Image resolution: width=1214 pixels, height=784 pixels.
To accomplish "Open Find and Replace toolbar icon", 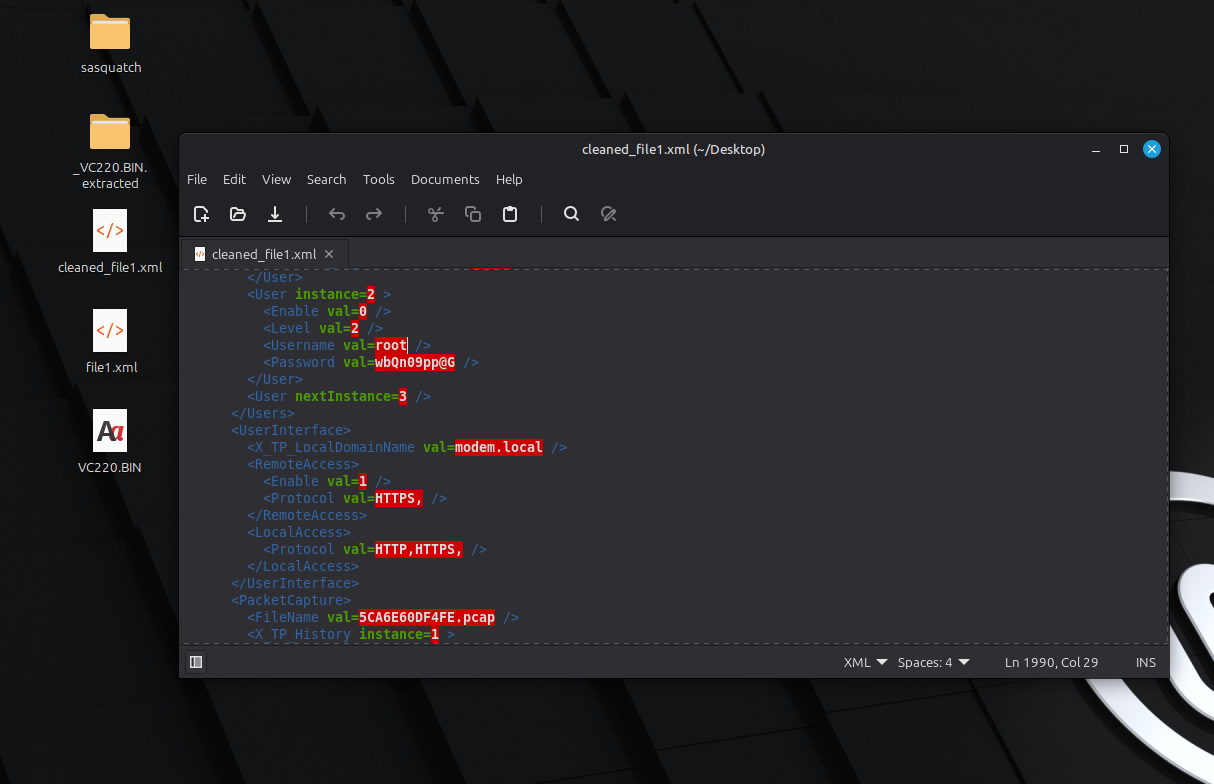I will pos(608,214).
